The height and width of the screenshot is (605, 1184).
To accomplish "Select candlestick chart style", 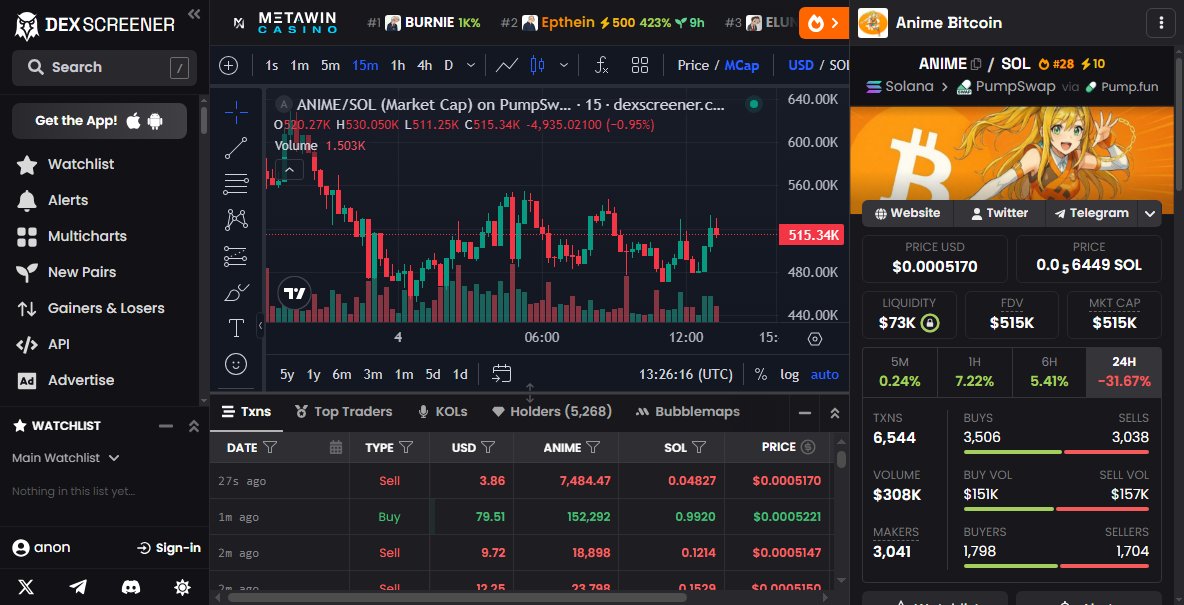I will (538, 65).
